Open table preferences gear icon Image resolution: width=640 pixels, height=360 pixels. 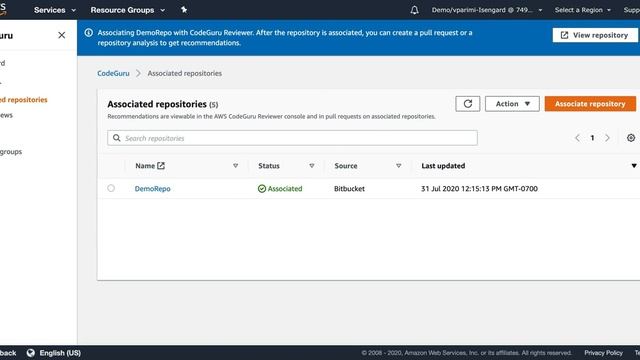(x=631, y=138)
